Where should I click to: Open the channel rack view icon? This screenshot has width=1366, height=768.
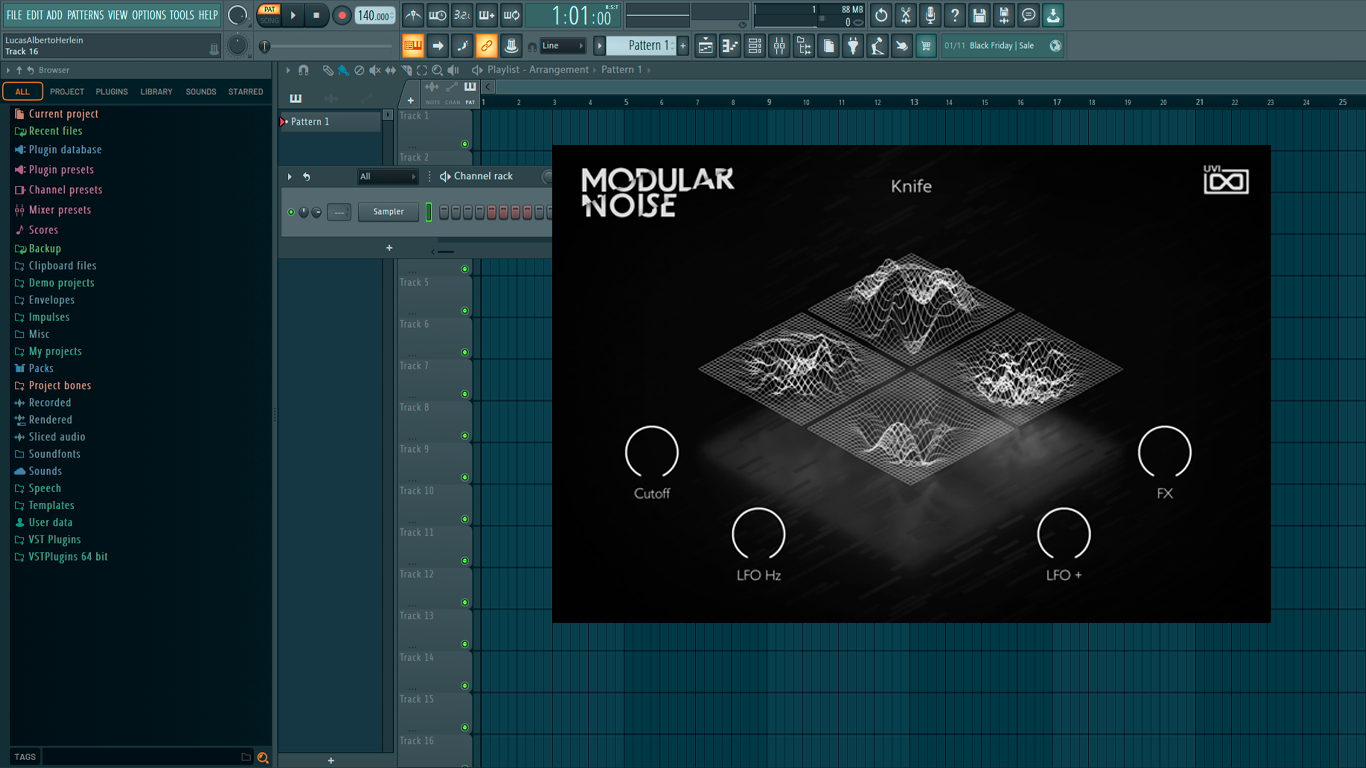click(755, 46)
